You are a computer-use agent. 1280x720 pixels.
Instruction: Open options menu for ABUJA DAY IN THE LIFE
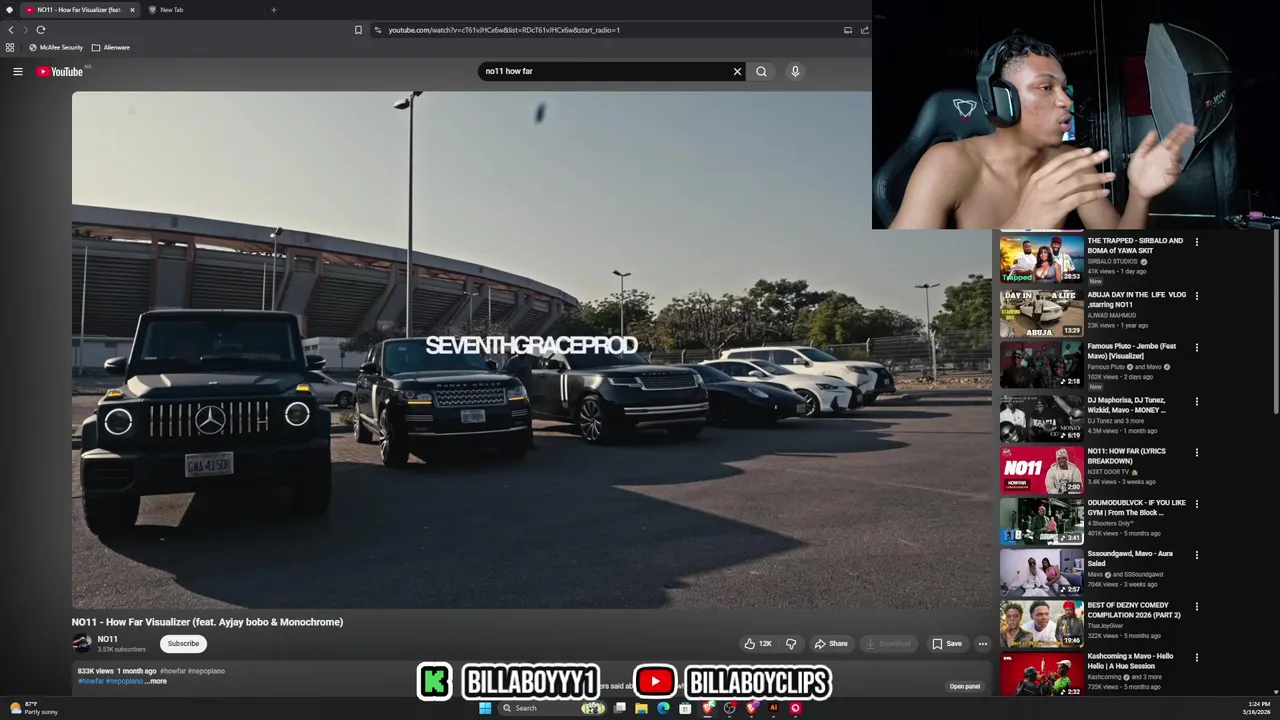[x=1196, y=296]
